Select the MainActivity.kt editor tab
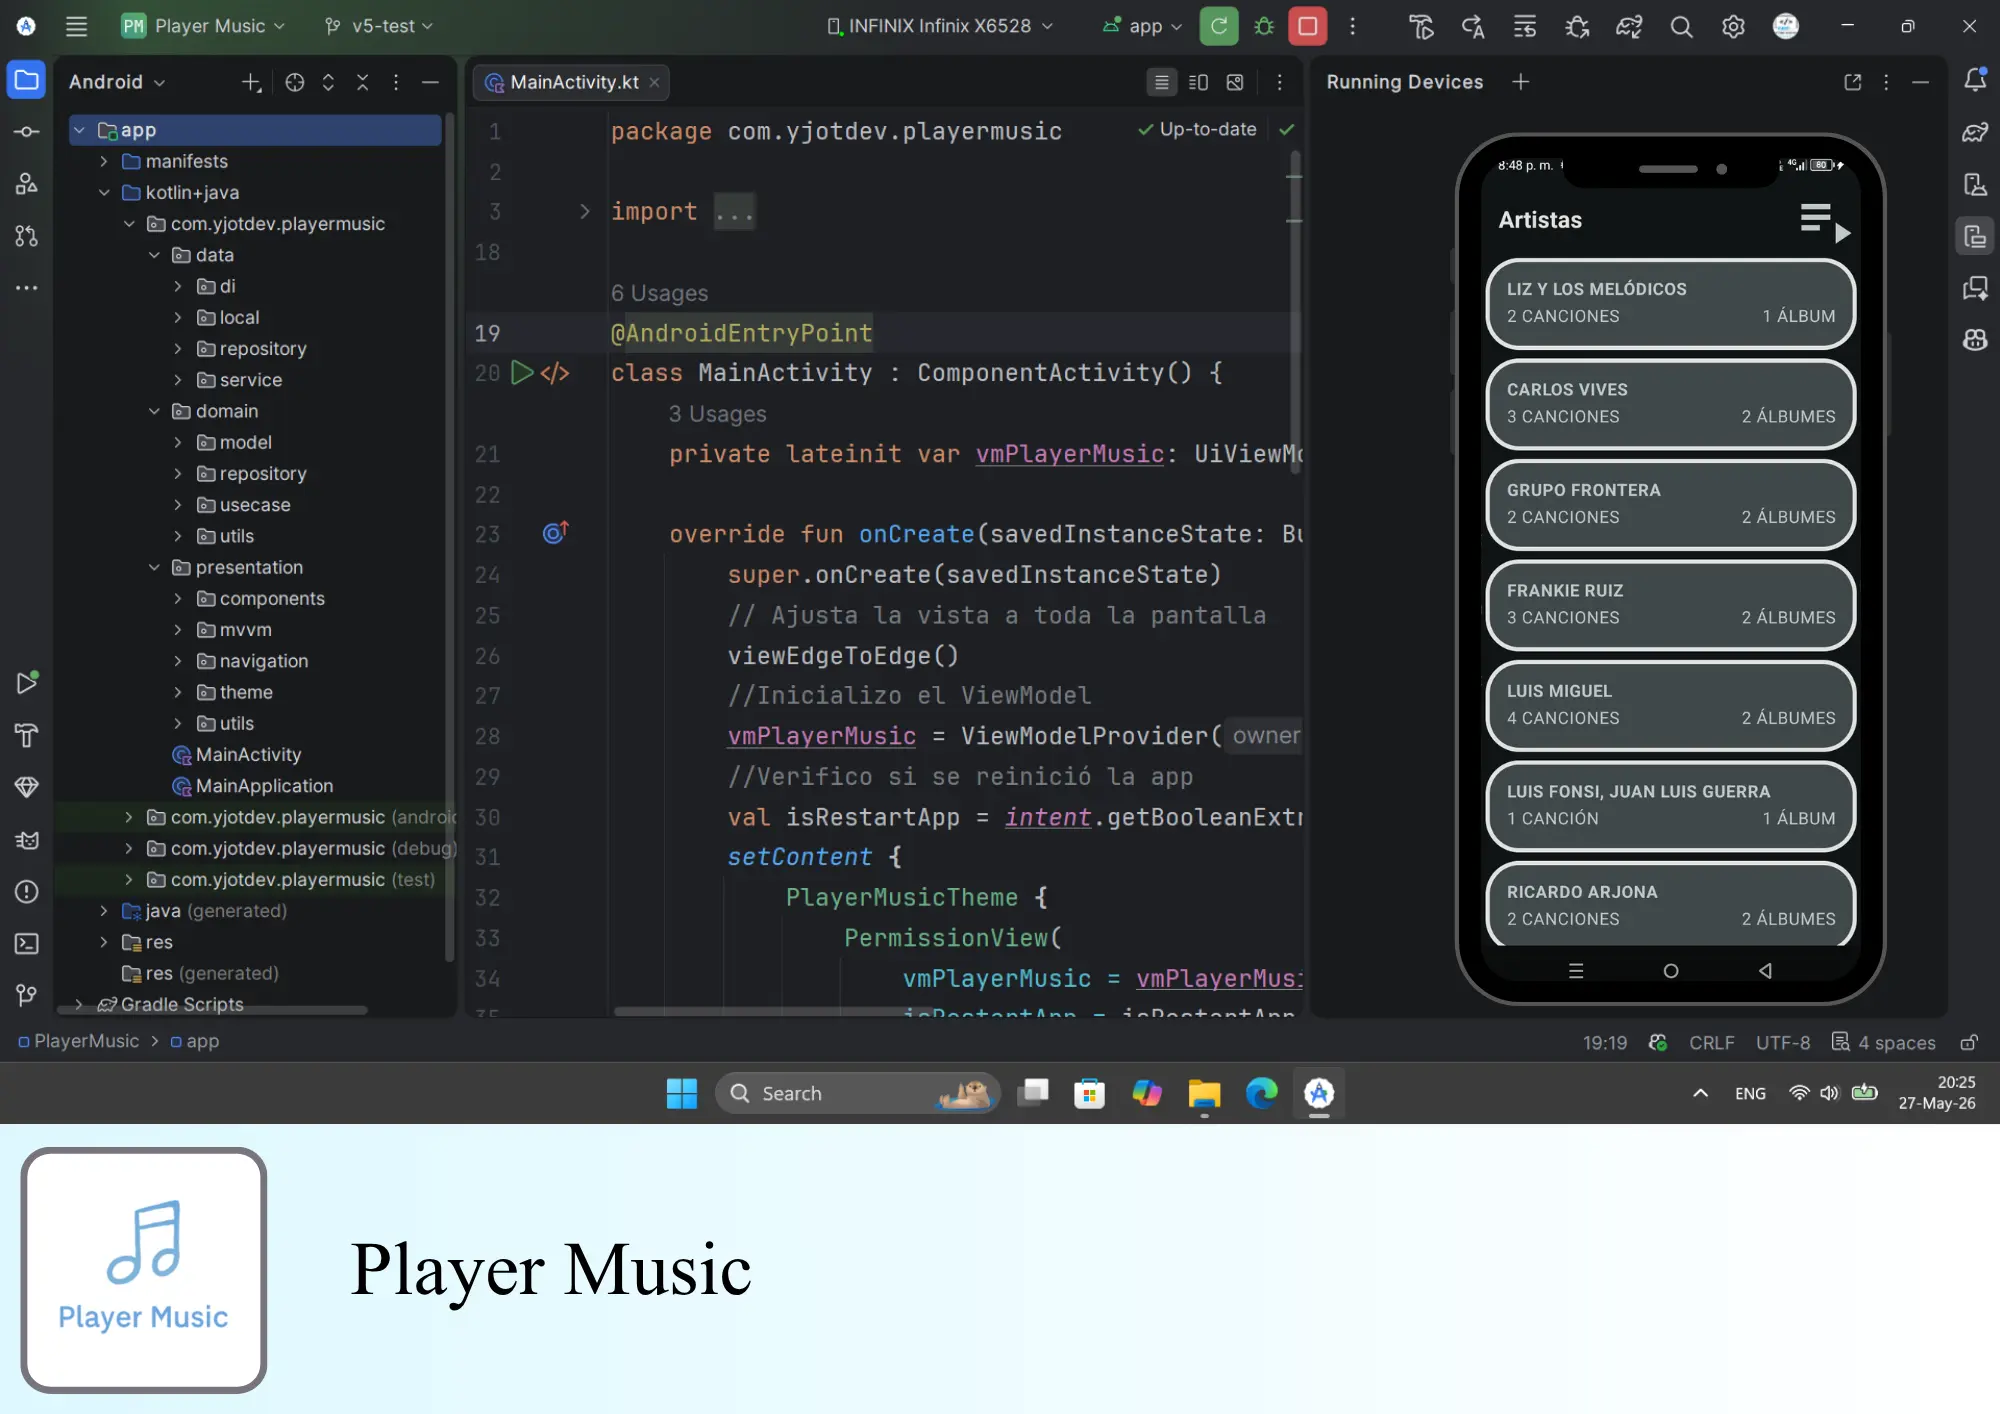This screenshot has width=2000, height=1414. 572,82
